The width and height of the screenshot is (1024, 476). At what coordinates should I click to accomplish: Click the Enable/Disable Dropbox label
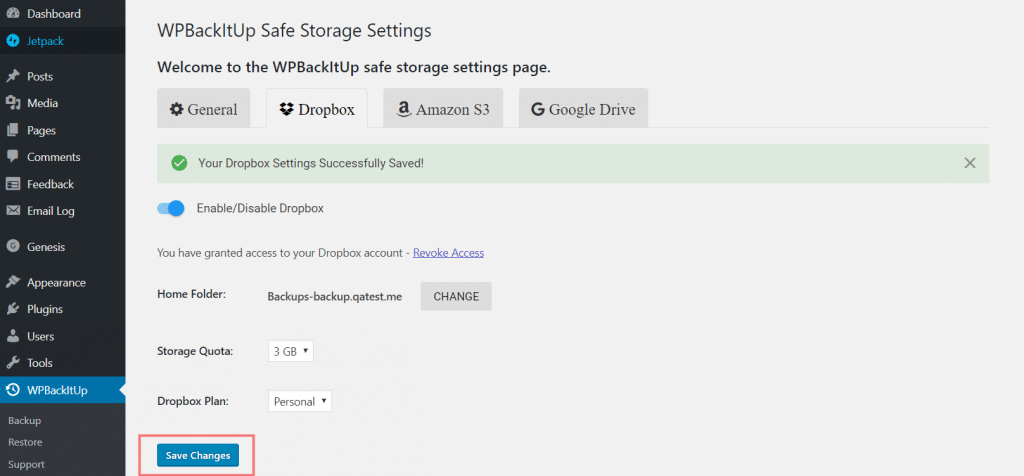(x=260, y=209)
